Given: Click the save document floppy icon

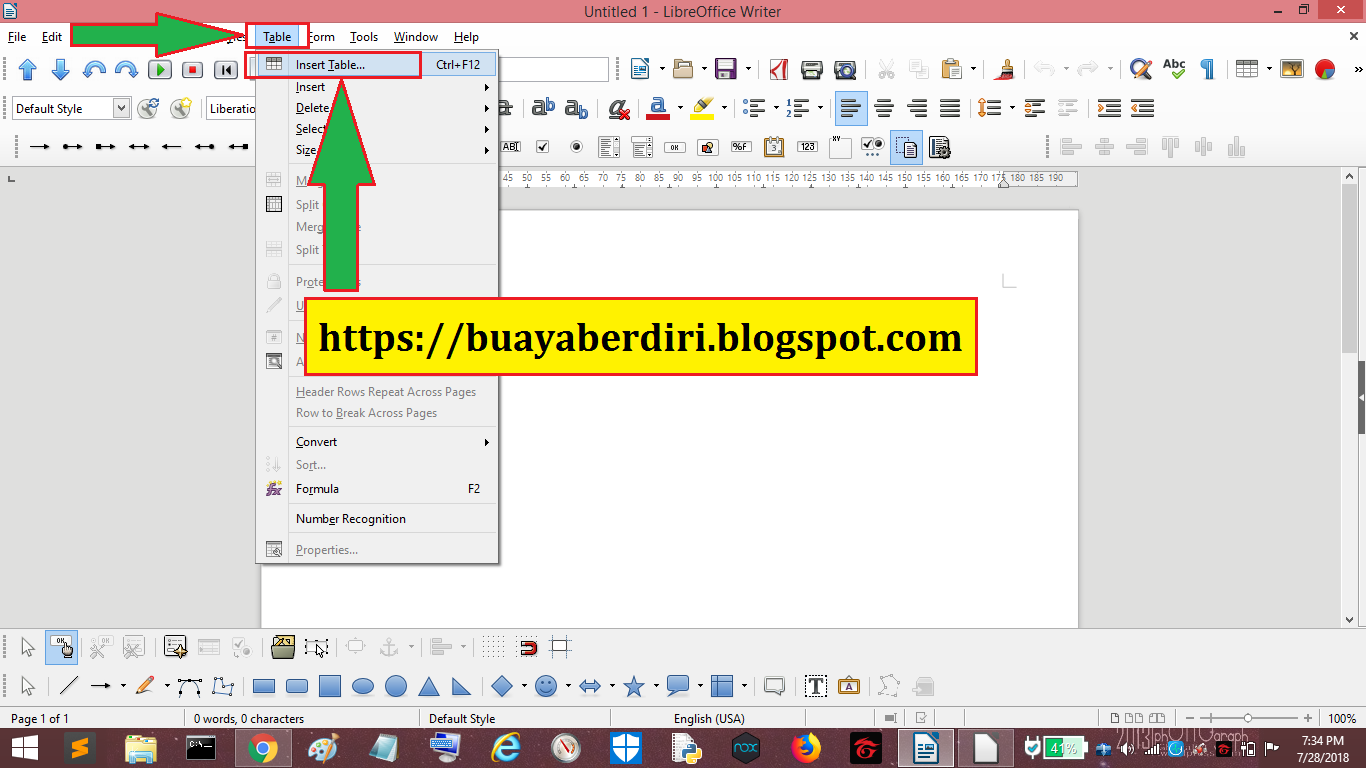Looking at the screenshot, I should pyautogui.click(x=726, y=69).
